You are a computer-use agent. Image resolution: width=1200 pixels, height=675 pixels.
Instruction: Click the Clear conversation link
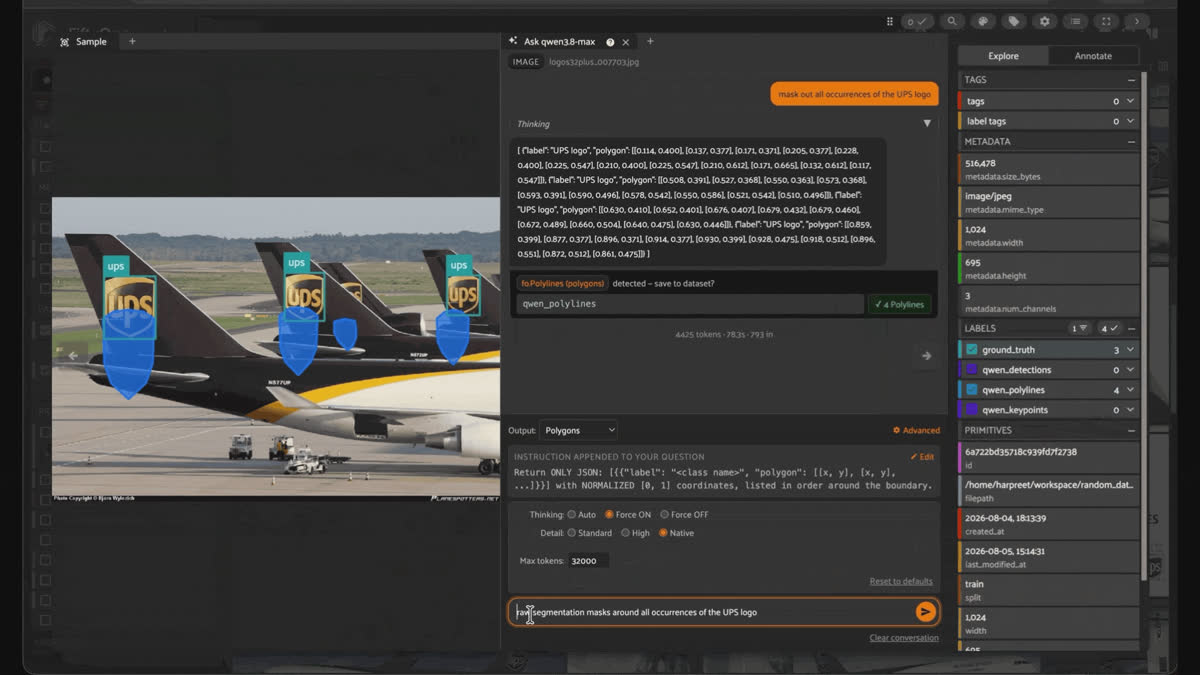(x=904, y=638)
